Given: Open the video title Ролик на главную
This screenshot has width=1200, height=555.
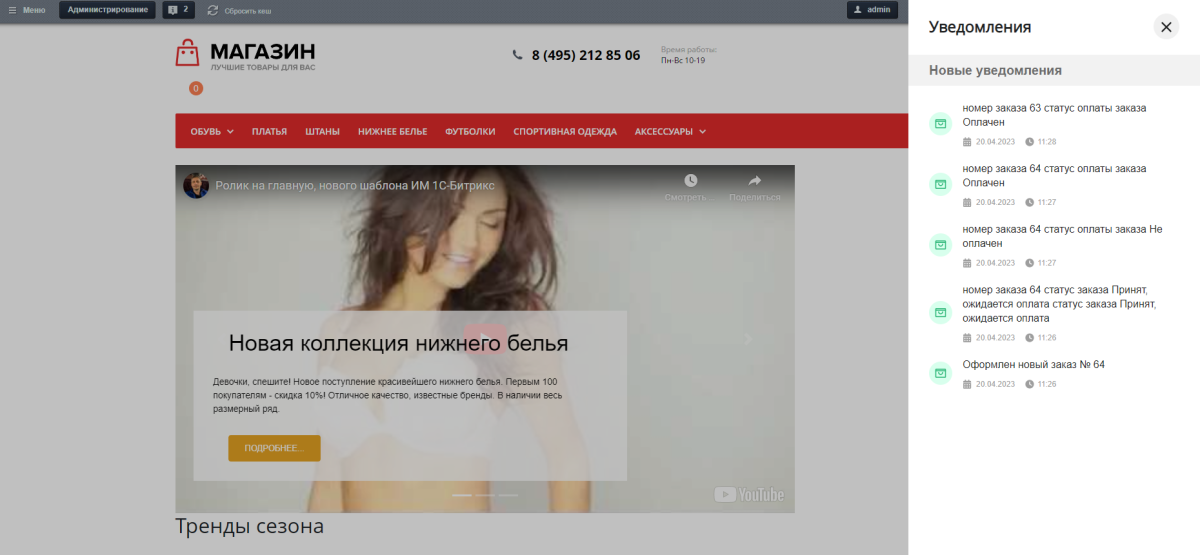Looking at the screenshot, I should (356, 185).
